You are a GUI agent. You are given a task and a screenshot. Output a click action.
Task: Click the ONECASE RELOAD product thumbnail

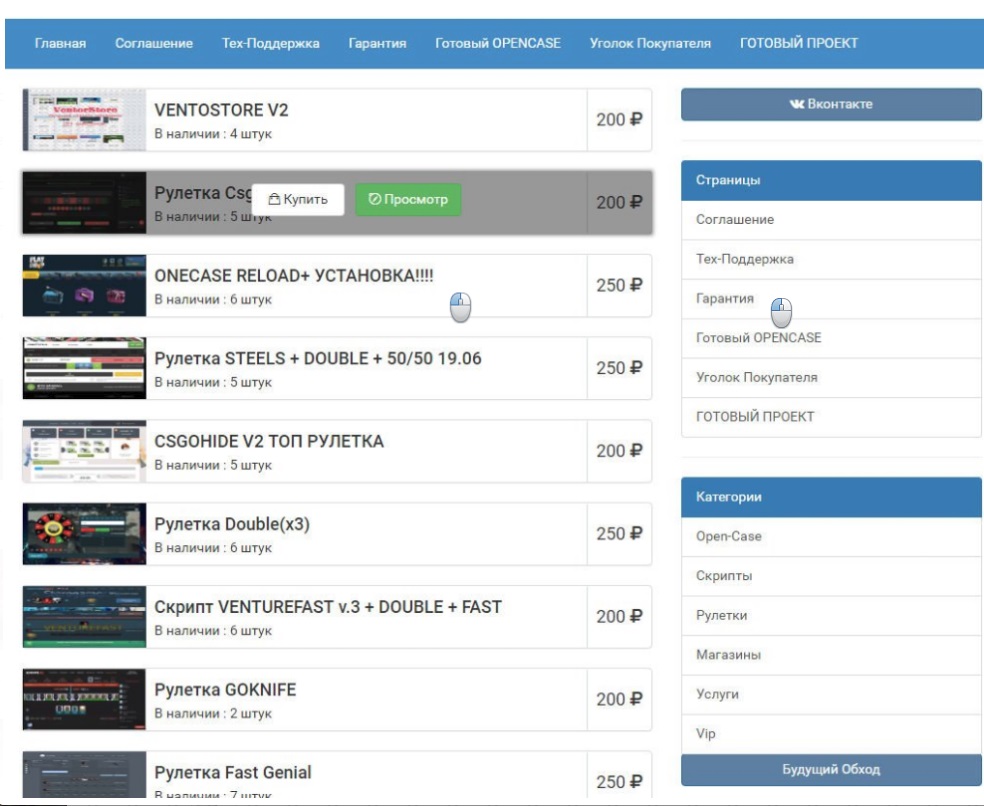tap(84, 286)
